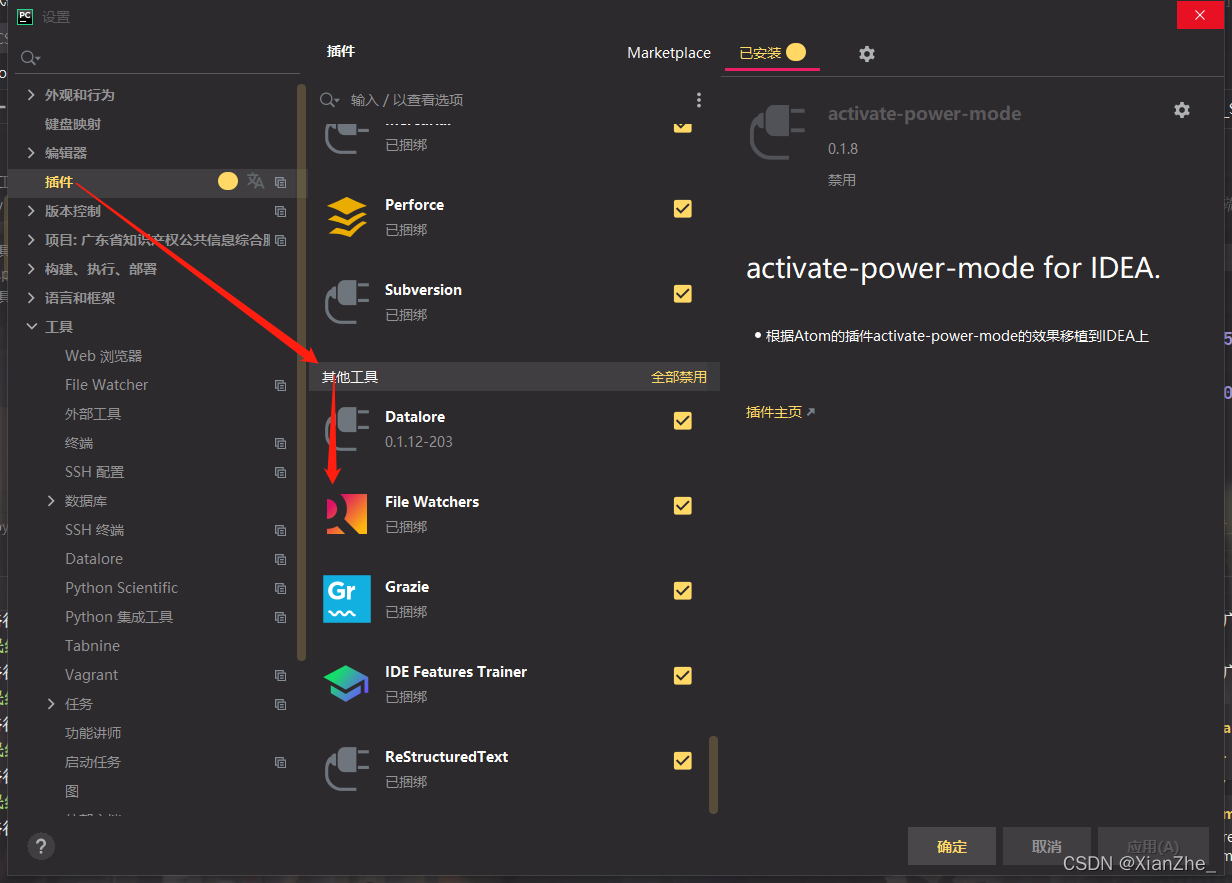Expand the 项目 settings section

click(x=31, y=240)
